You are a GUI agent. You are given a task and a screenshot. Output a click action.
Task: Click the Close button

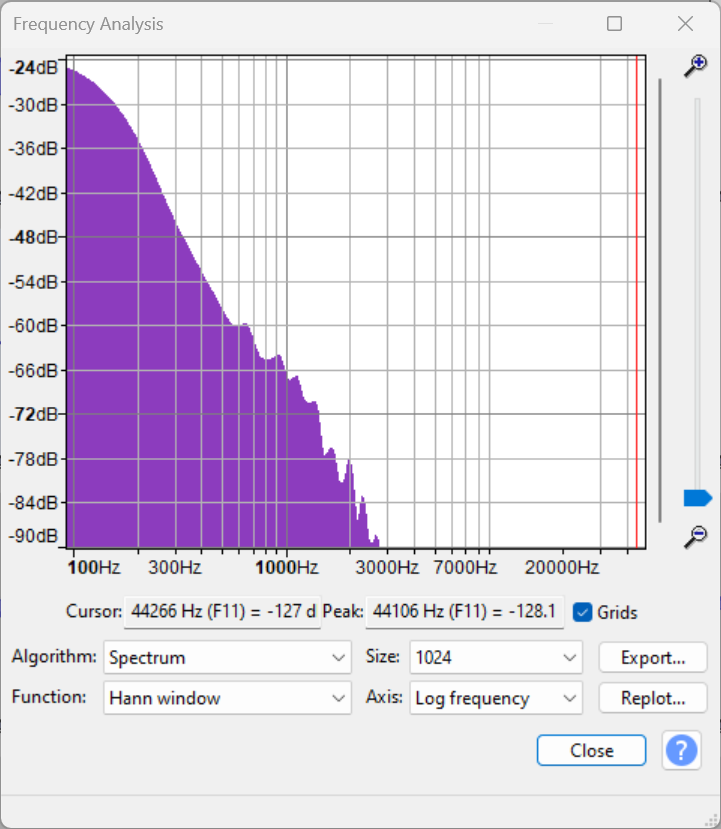click(x=591, y=750)
